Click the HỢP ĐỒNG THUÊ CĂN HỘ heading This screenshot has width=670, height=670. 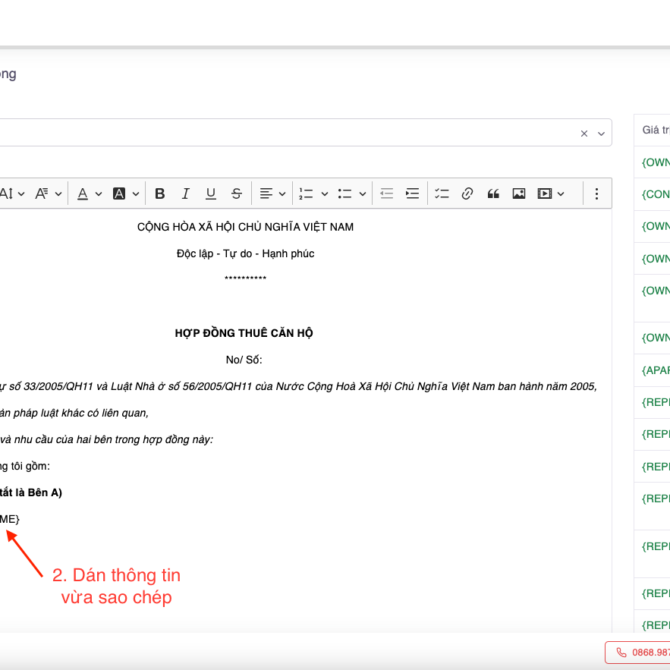click(245, 333)
